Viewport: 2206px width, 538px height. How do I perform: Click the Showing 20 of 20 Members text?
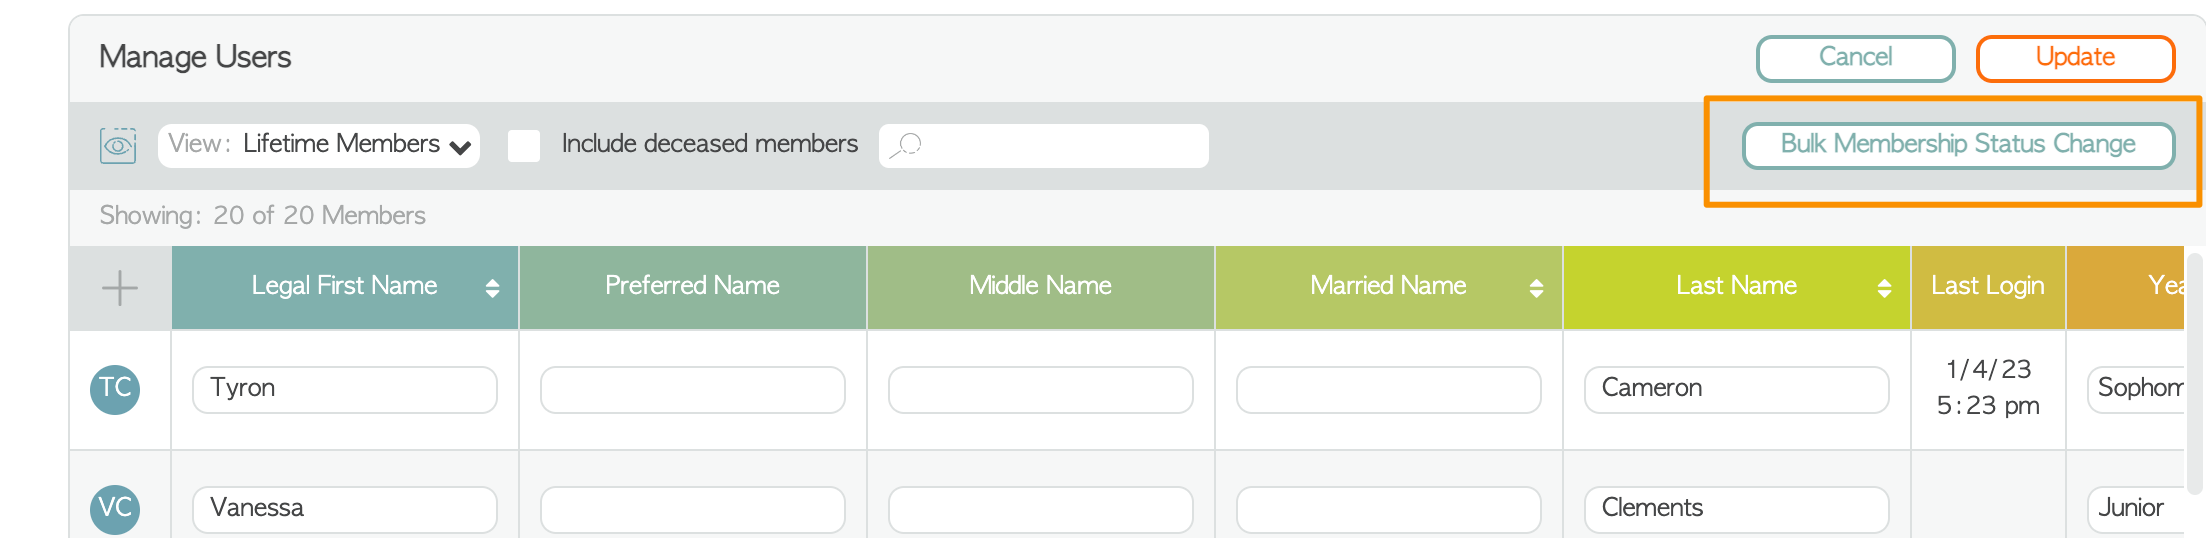coord(262,215)
